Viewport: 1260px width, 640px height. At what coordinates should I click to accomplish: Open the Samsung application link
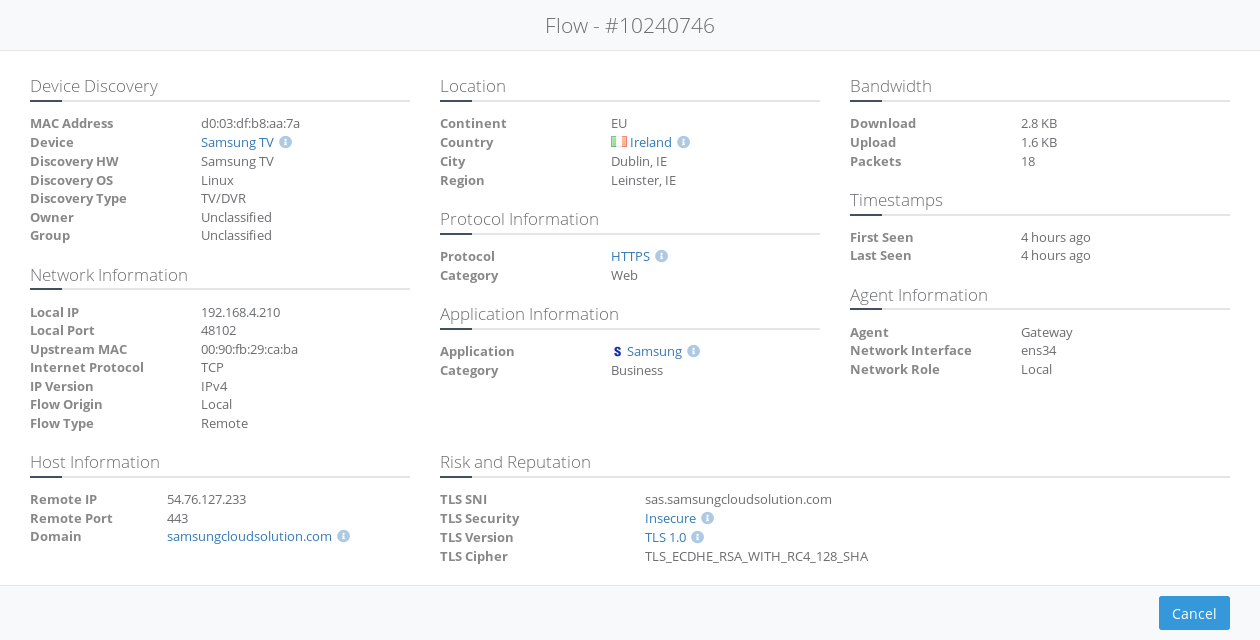654,352
